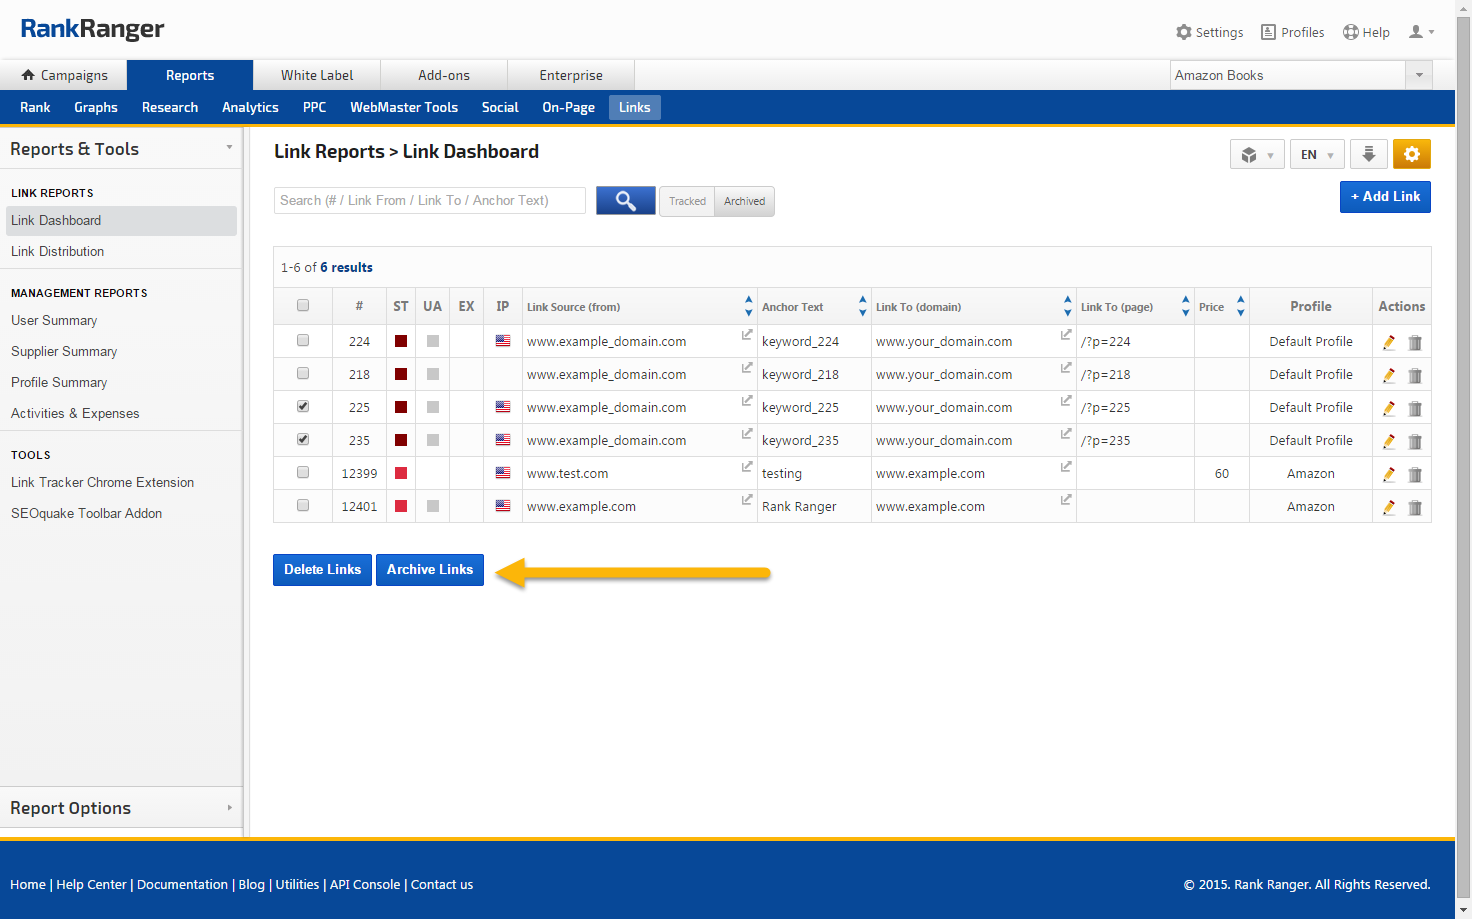Open external link icon for www.test.com source
This screenshot has height=919, width=1472.
click(746, 467)
